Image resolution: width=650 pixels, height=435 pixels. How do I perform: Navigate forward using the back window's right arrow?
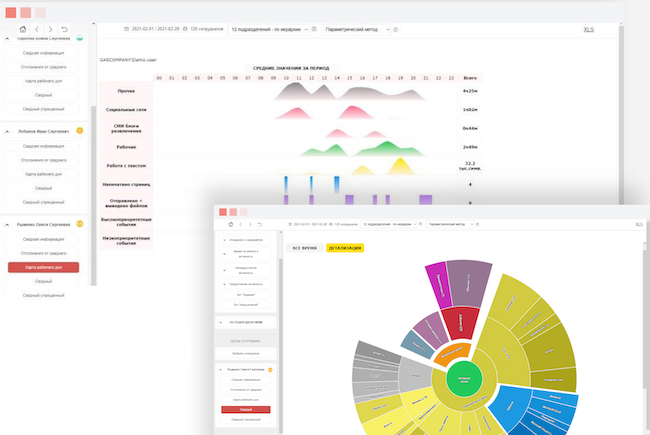pos(51,29)
